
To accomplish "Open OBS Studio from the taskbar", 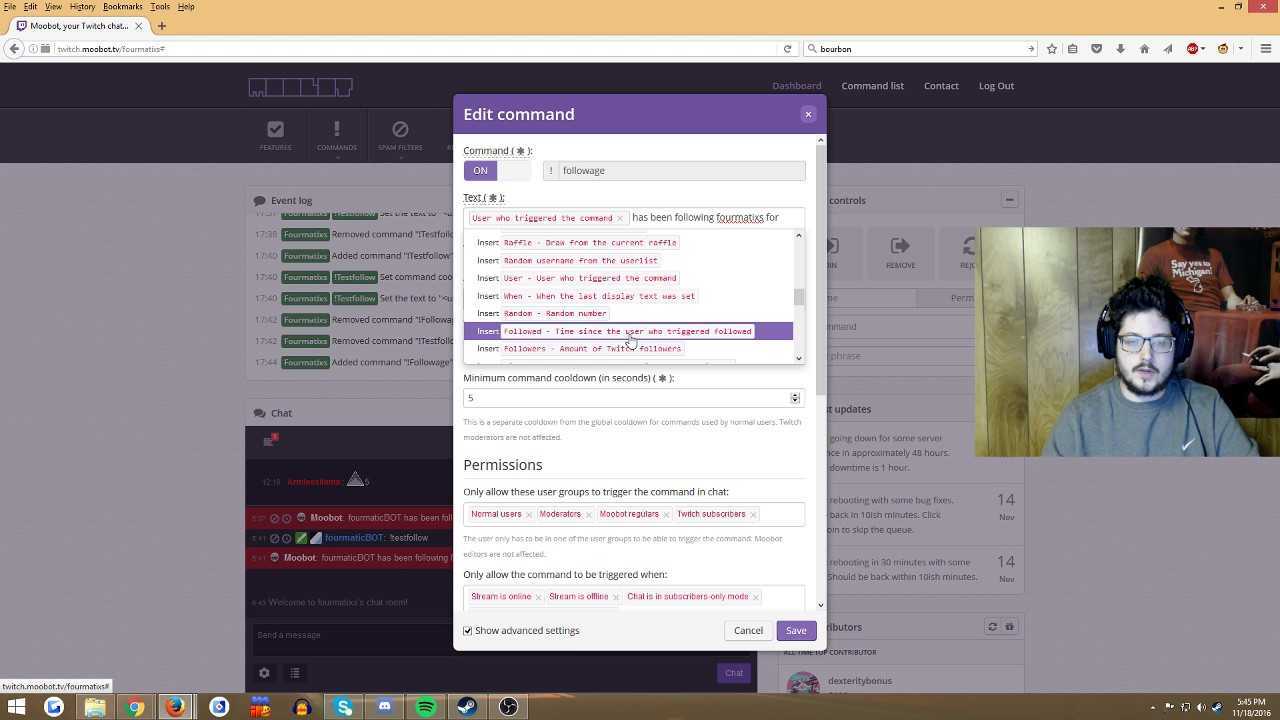I will coord(508,707).
